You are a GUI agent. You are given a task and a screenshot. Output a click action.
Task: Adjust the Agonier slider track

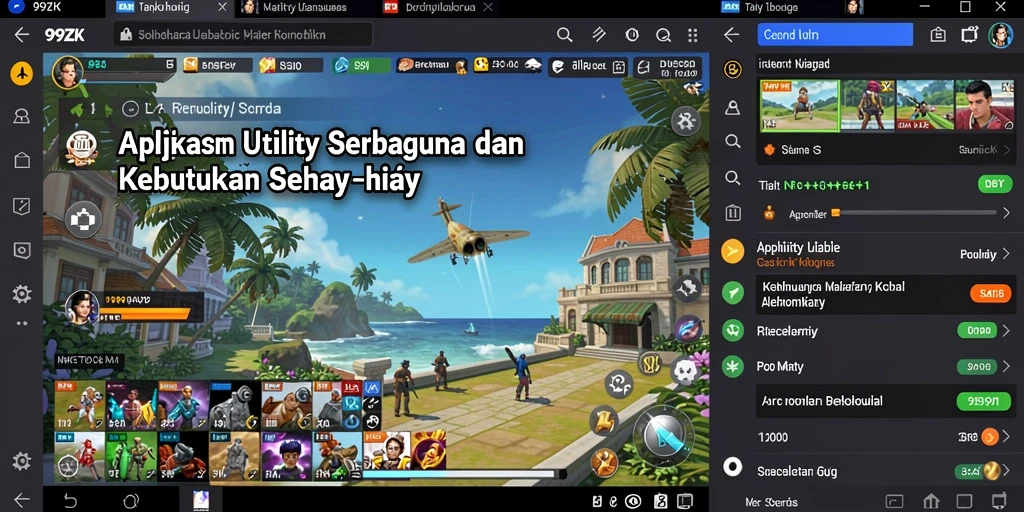[913, 213]
